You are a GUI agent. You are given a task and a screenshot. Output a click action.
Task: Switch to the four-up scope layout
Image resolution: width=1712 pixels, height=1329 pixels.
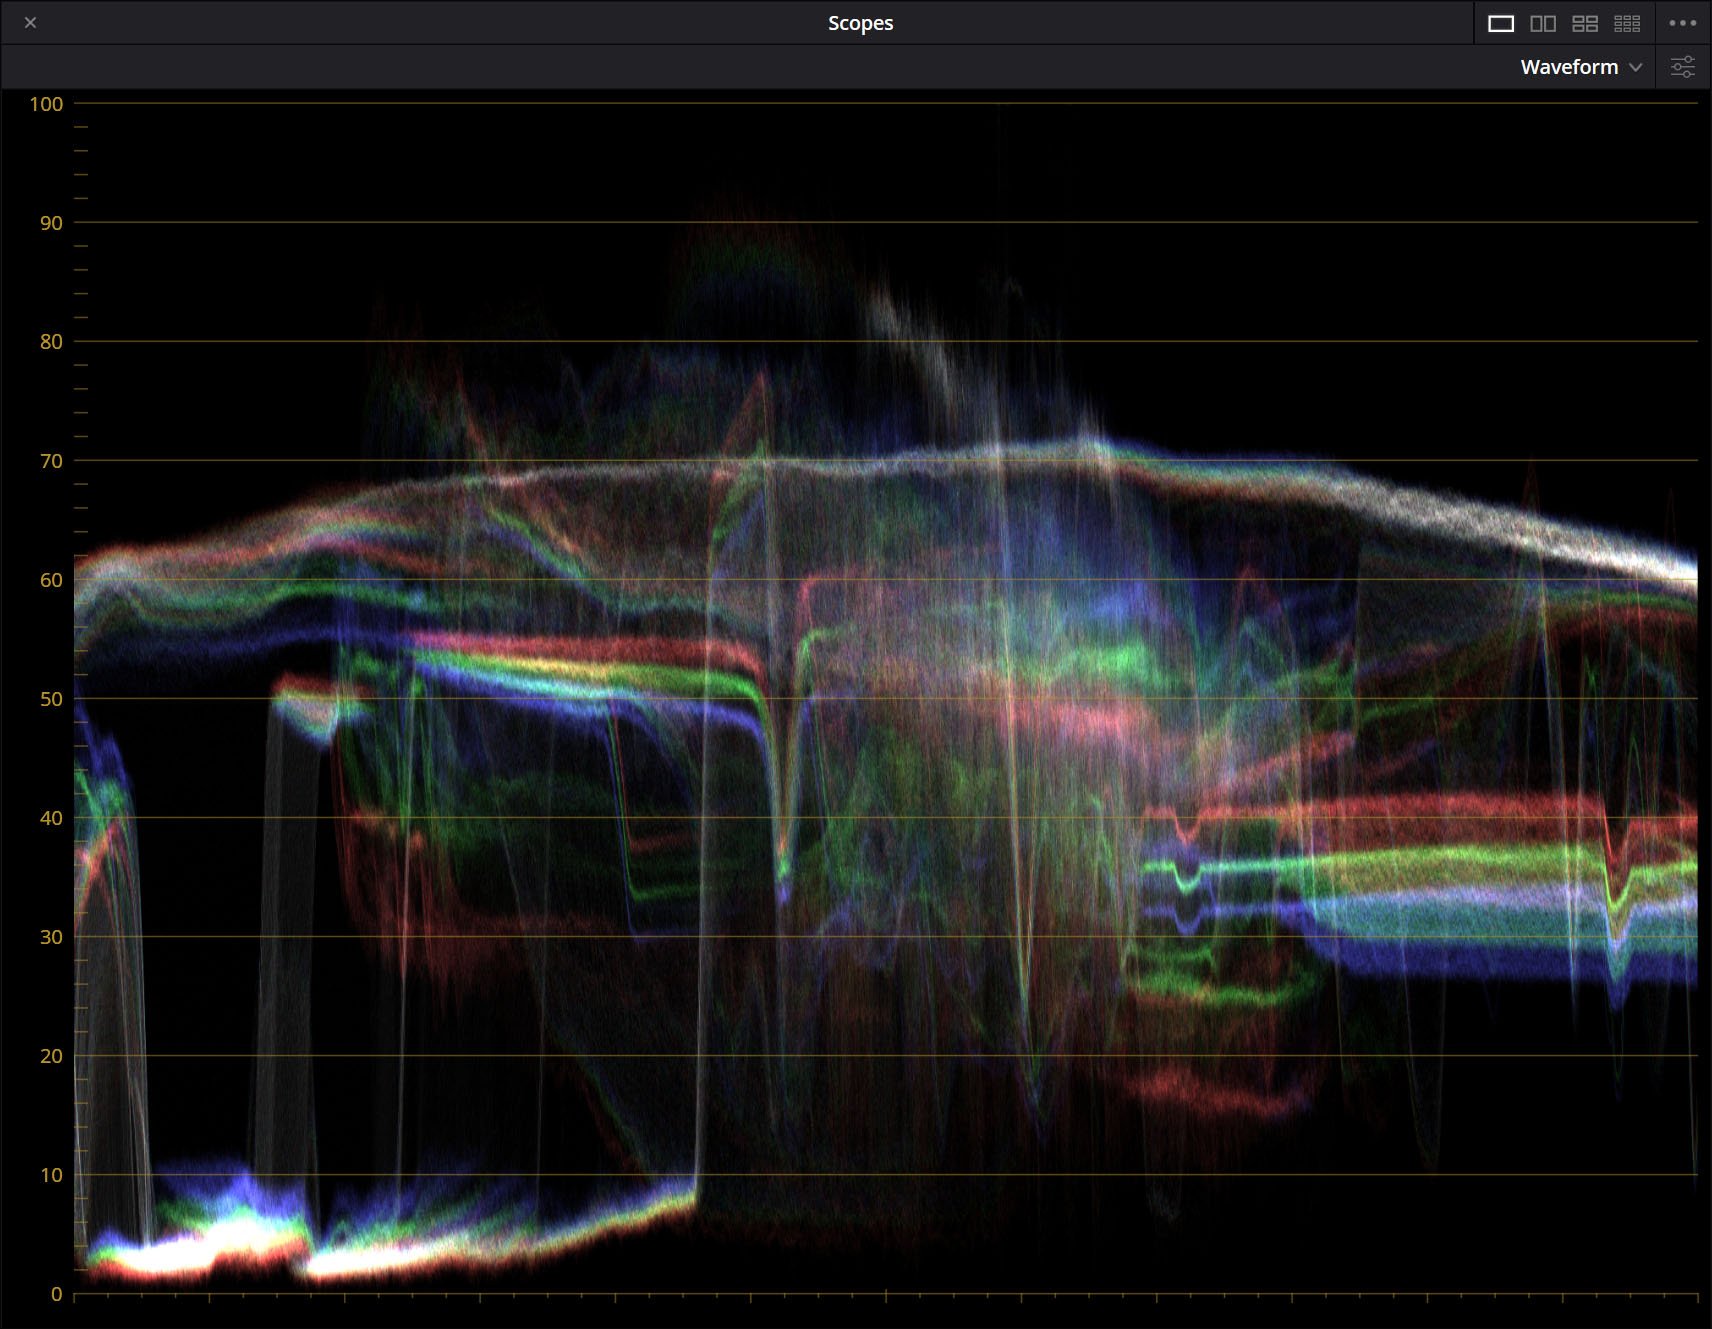click(x=1586, y=22)
